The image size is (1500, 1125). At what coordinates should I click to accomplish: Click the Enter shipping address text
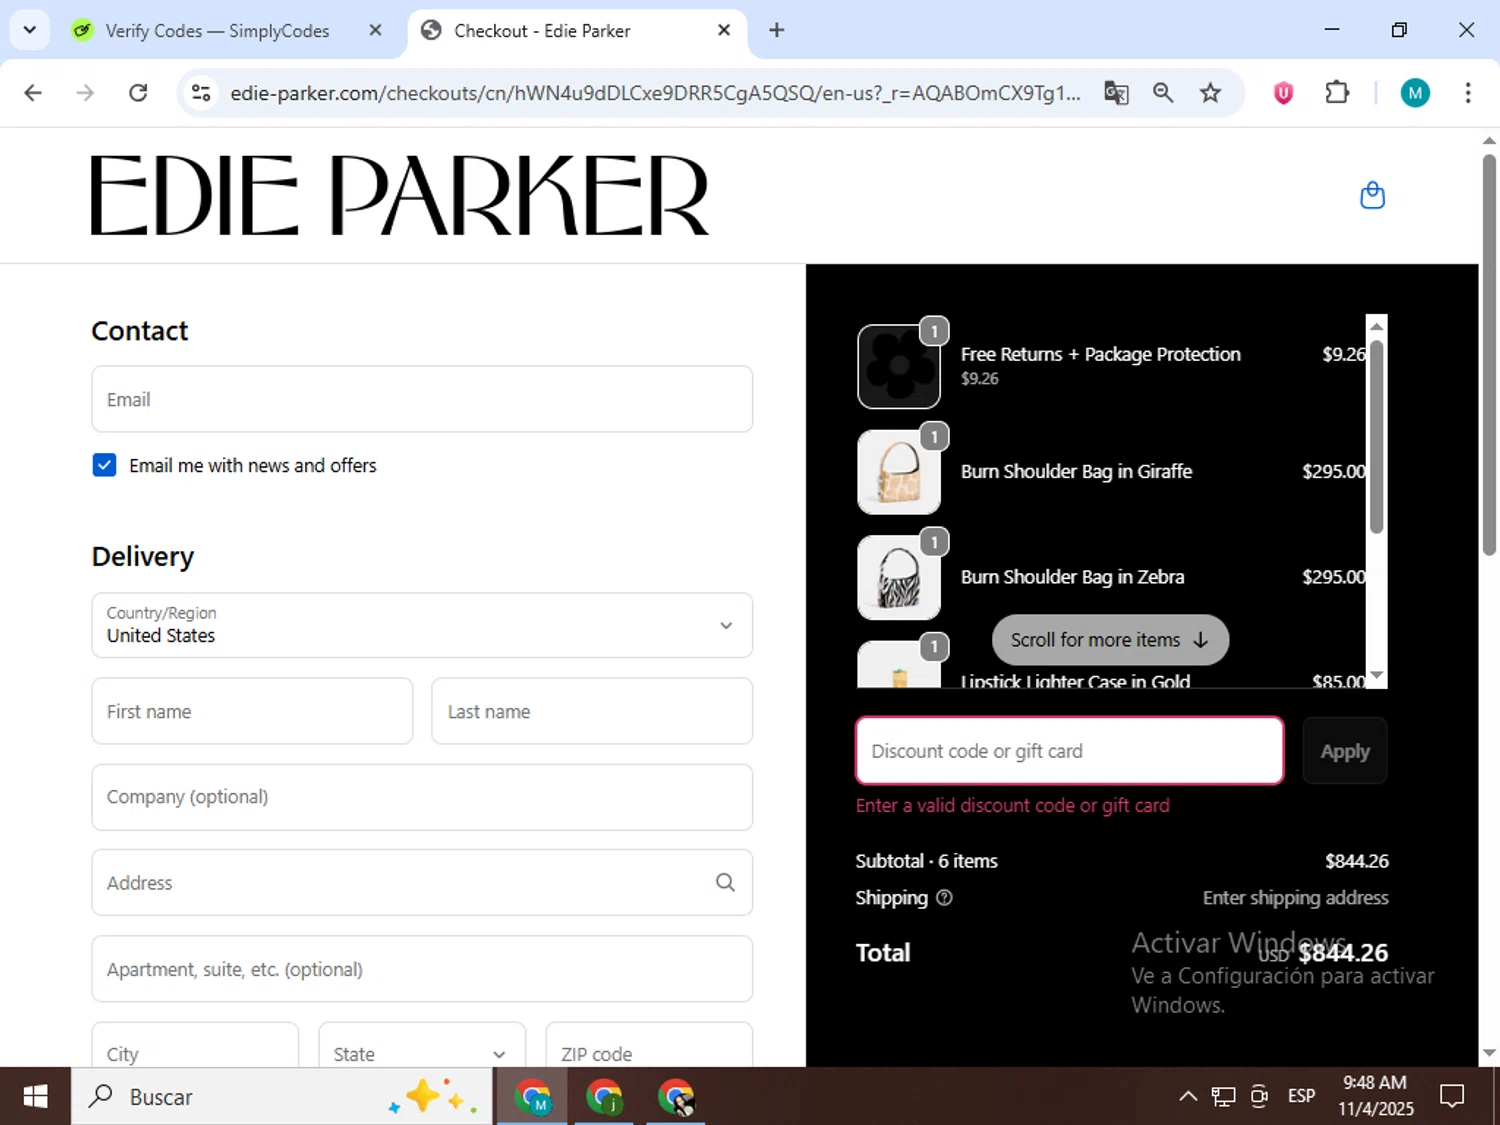pyautogui.click(x=1295, y=898)
